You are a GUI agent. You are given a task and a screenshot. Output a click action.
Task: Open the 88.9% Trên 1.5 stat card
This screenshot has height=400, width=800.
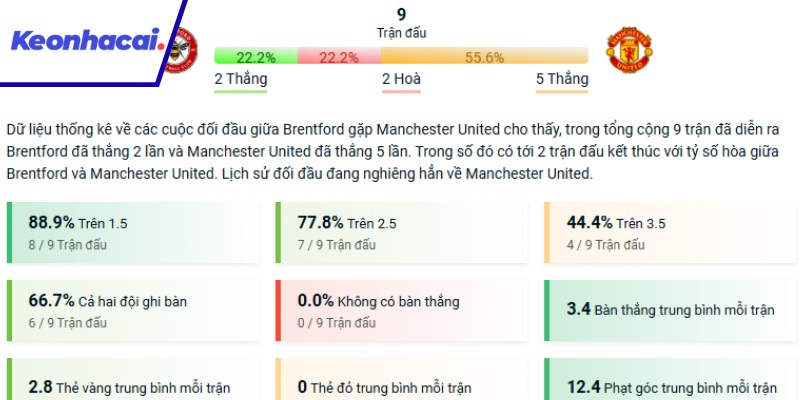tap(133, 232)
